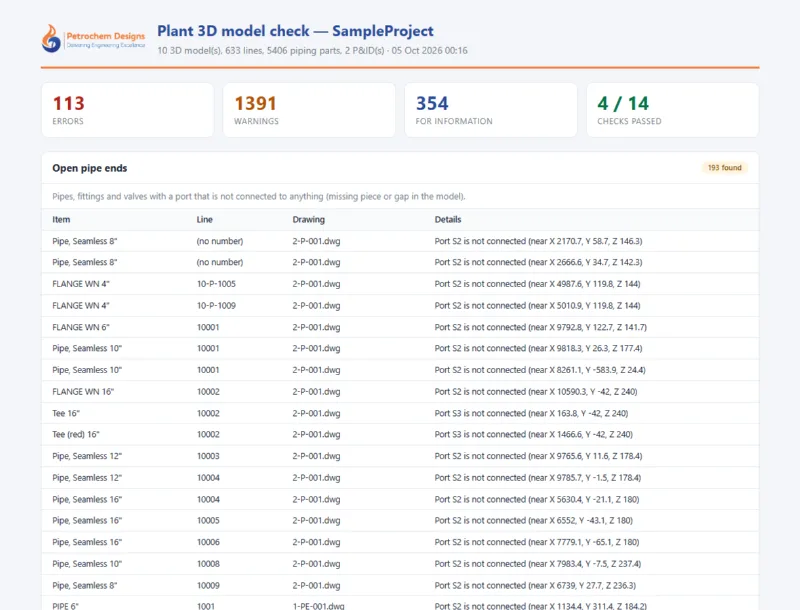Image resolution: width=800 pixels, height=610 pixels.
Task: Sort by the Details column header
Action: pyautogui.click(x=448, y=219)
